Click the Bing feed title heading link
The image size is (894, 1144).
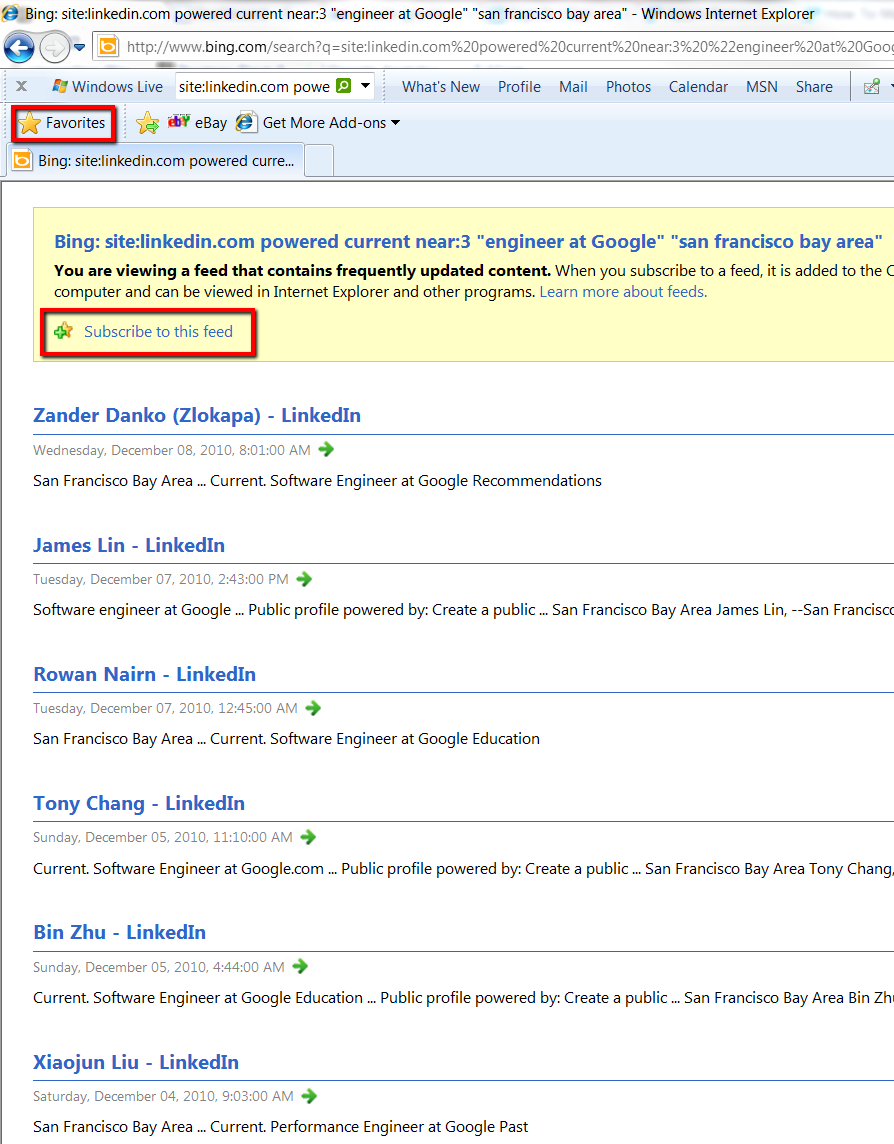(x=468, y=241)
